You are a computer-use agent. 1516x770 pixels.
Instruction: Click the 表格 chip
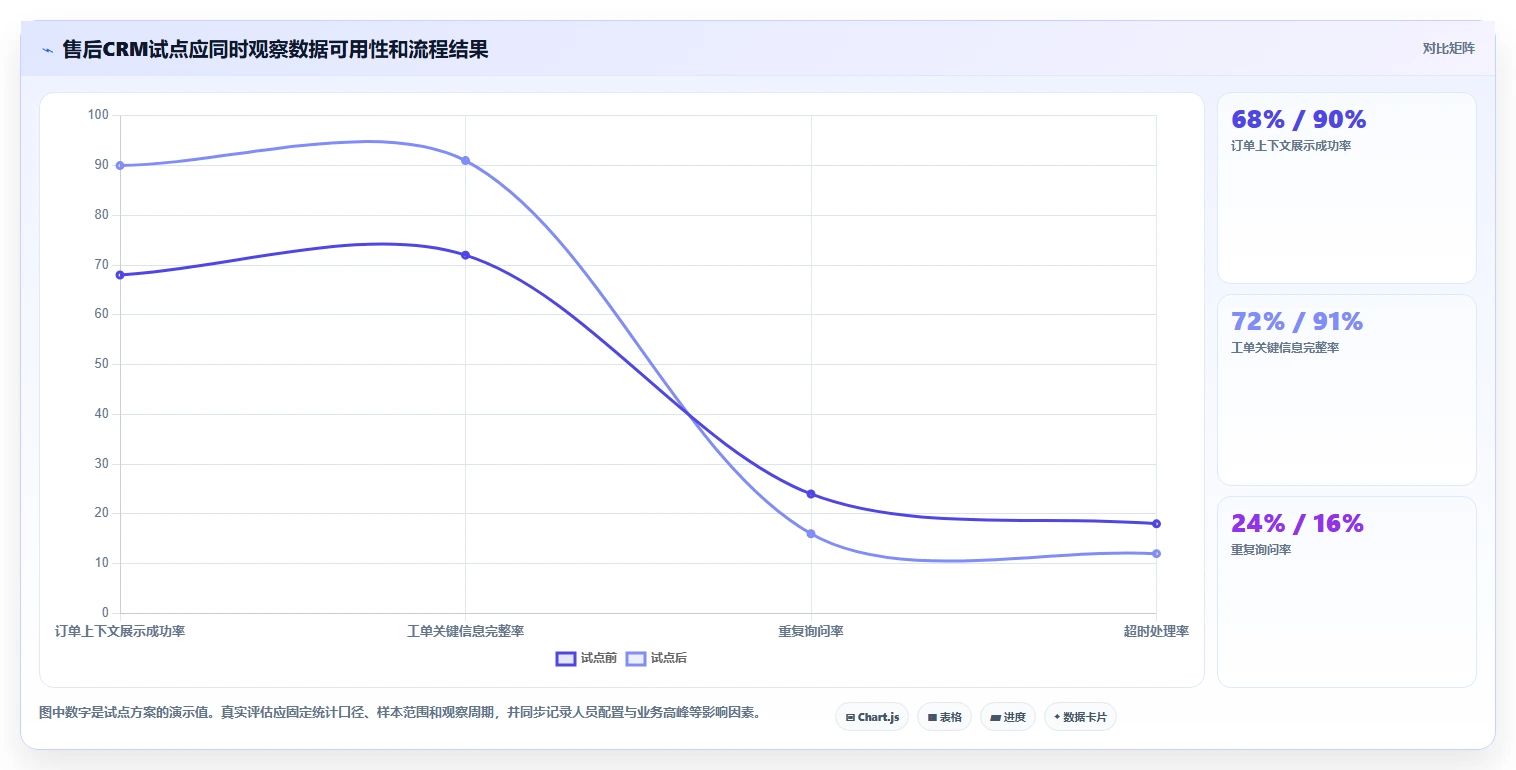point(944,717)
